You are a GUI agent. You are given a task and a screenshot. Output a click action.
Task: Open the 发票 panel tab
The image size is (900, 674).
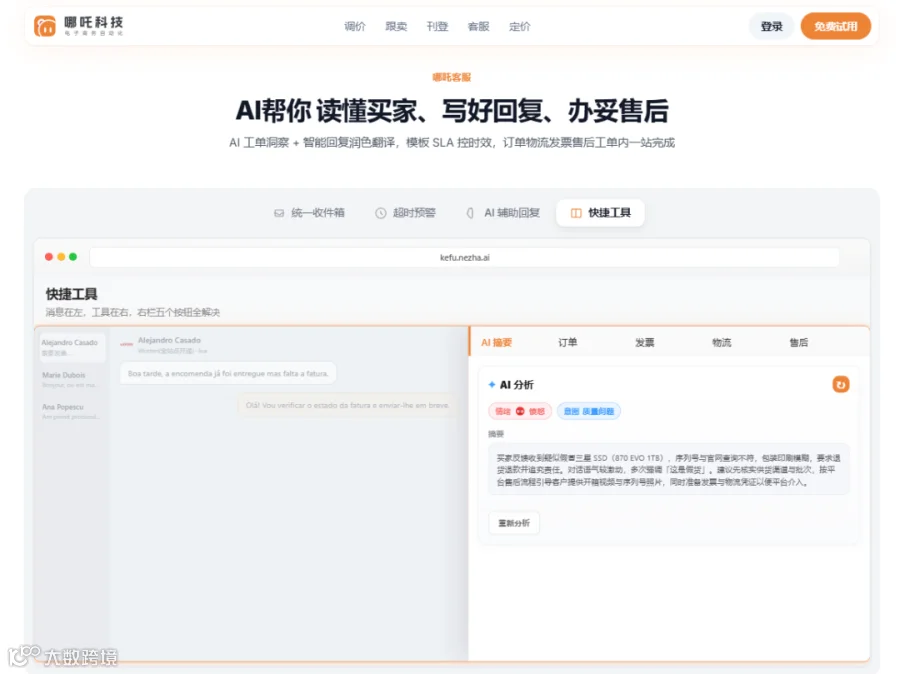tap(645, 342)
